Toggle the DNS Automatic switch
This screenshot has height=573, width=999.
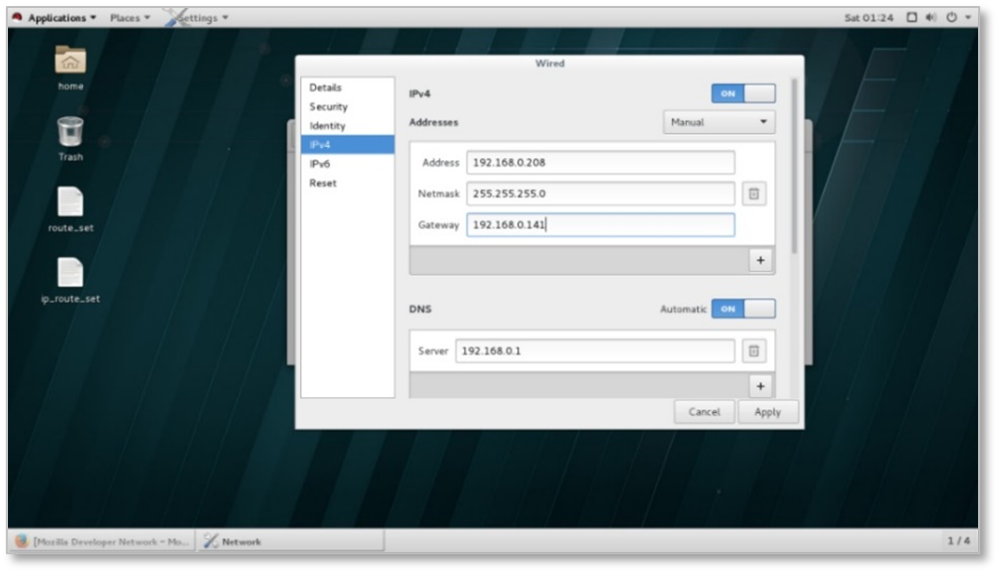click(x=743, y=309)
